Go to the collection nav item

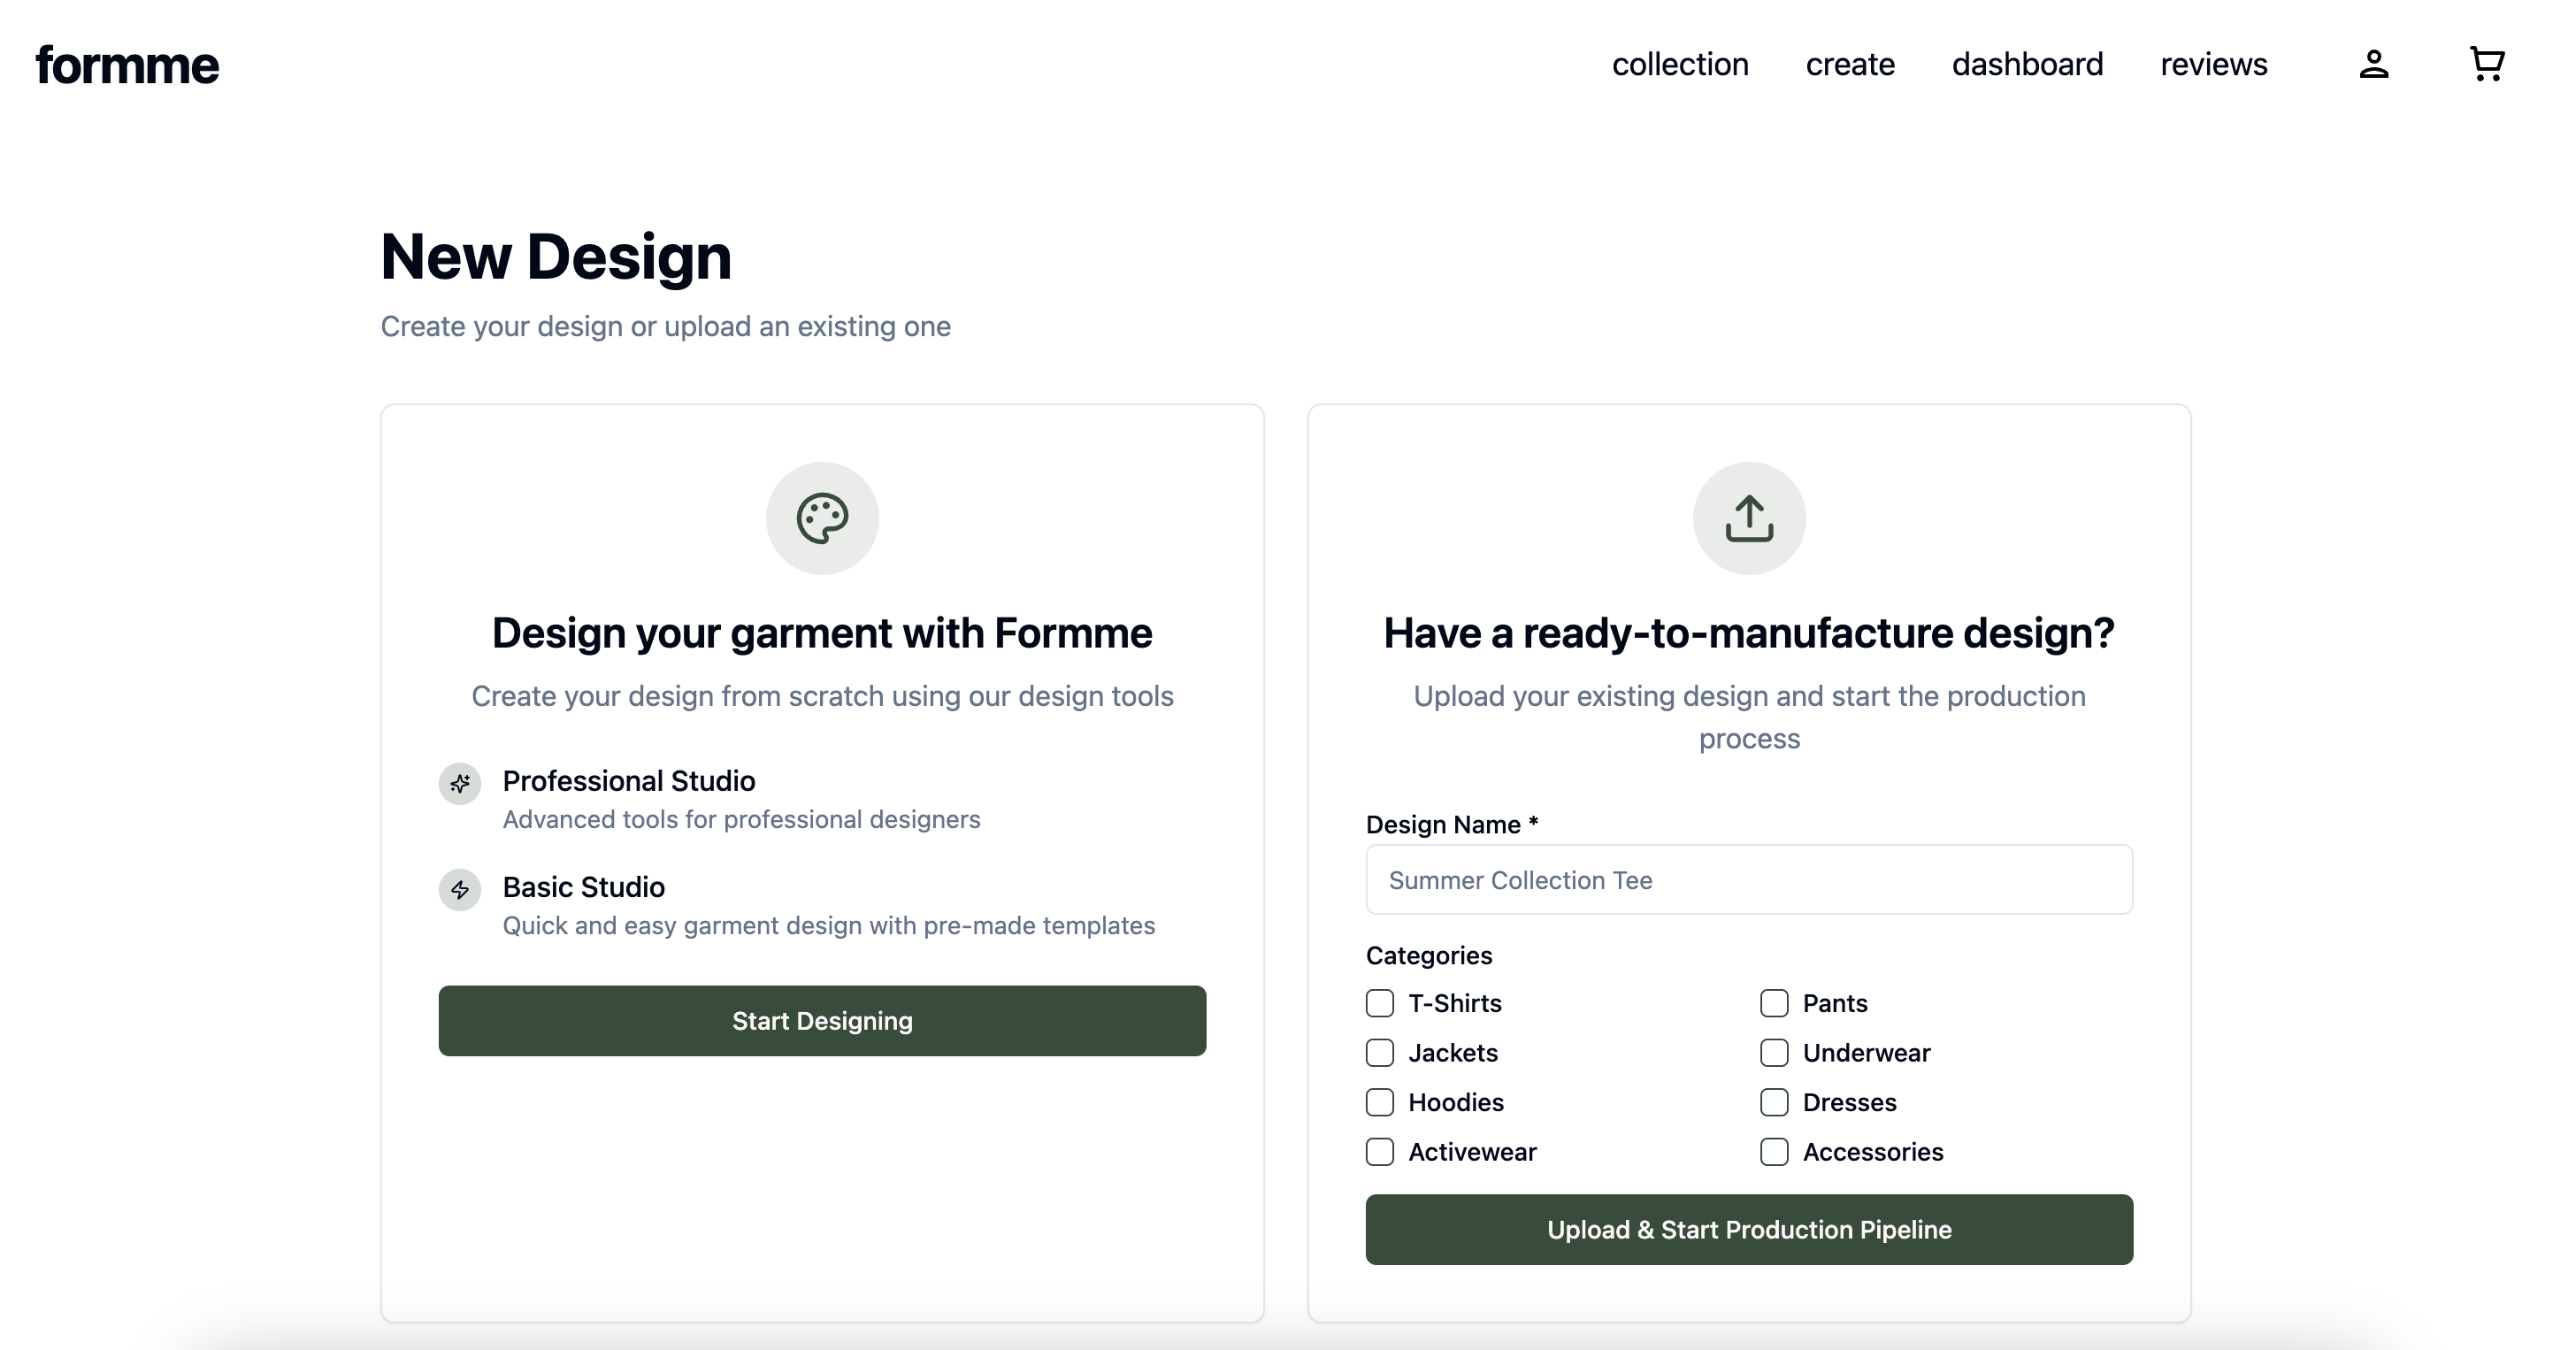tap(1680, 64)
